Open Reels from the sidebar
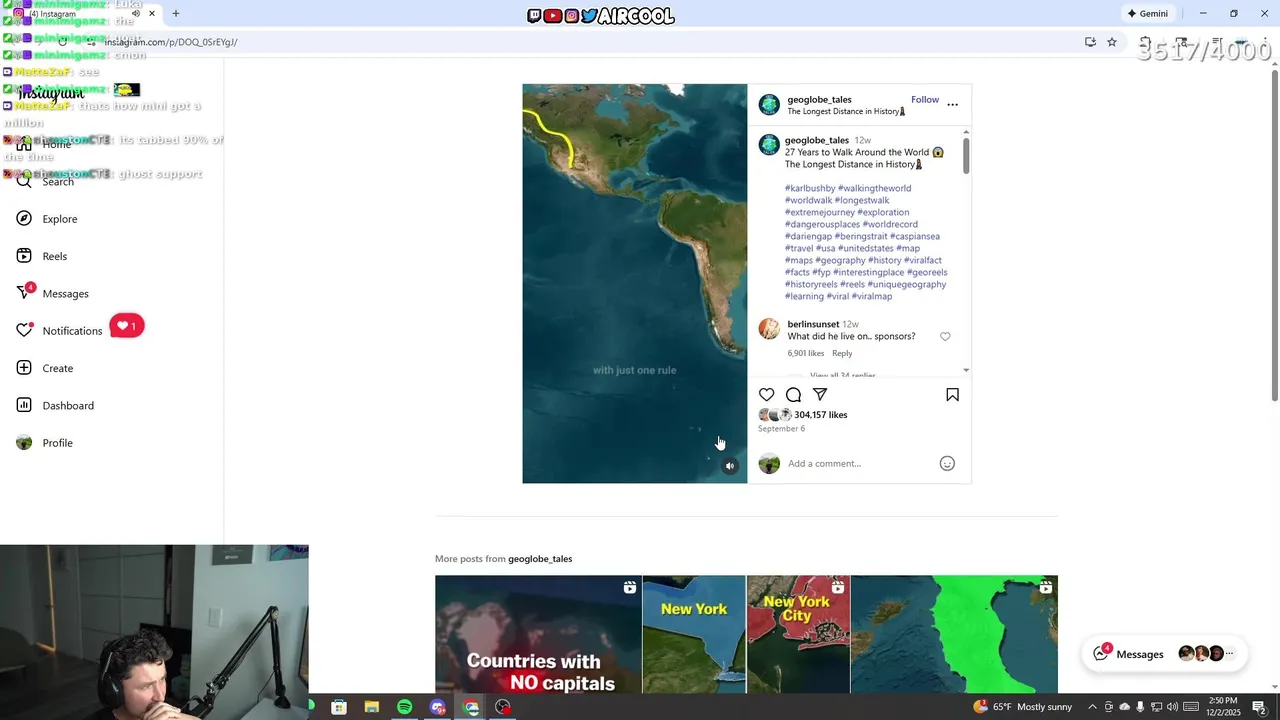Screen dimensions: 1280x720 pos(42,256)
